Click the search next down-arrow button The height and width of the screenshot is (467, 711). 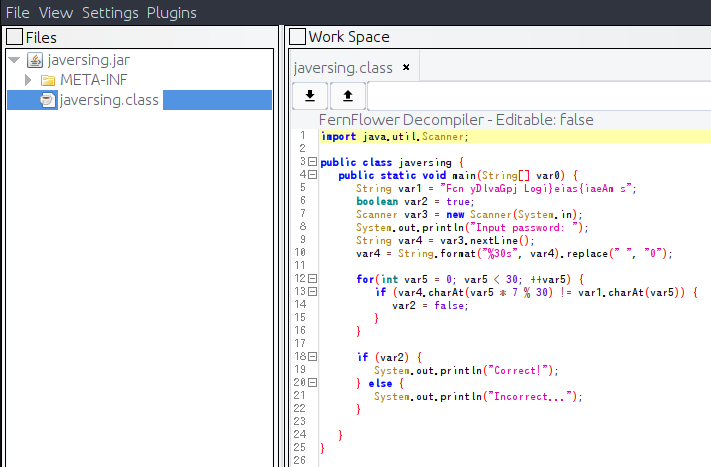point(310,96)
